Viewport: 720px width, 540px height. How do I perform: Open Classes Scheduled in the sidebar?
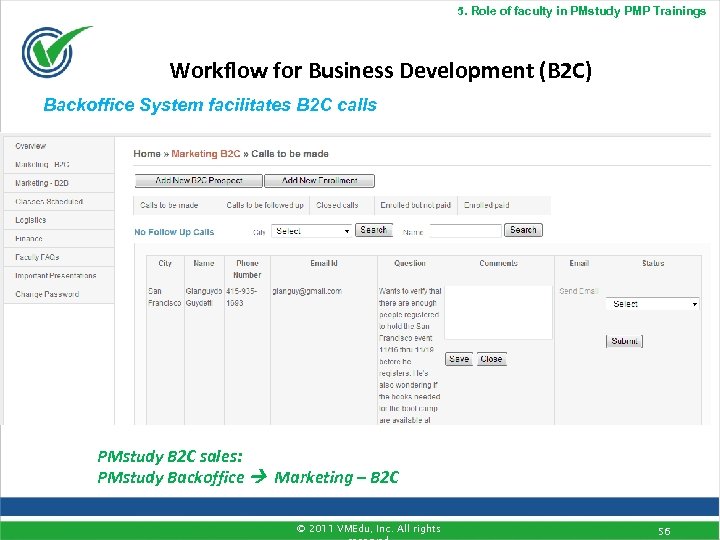coord(49,202)
